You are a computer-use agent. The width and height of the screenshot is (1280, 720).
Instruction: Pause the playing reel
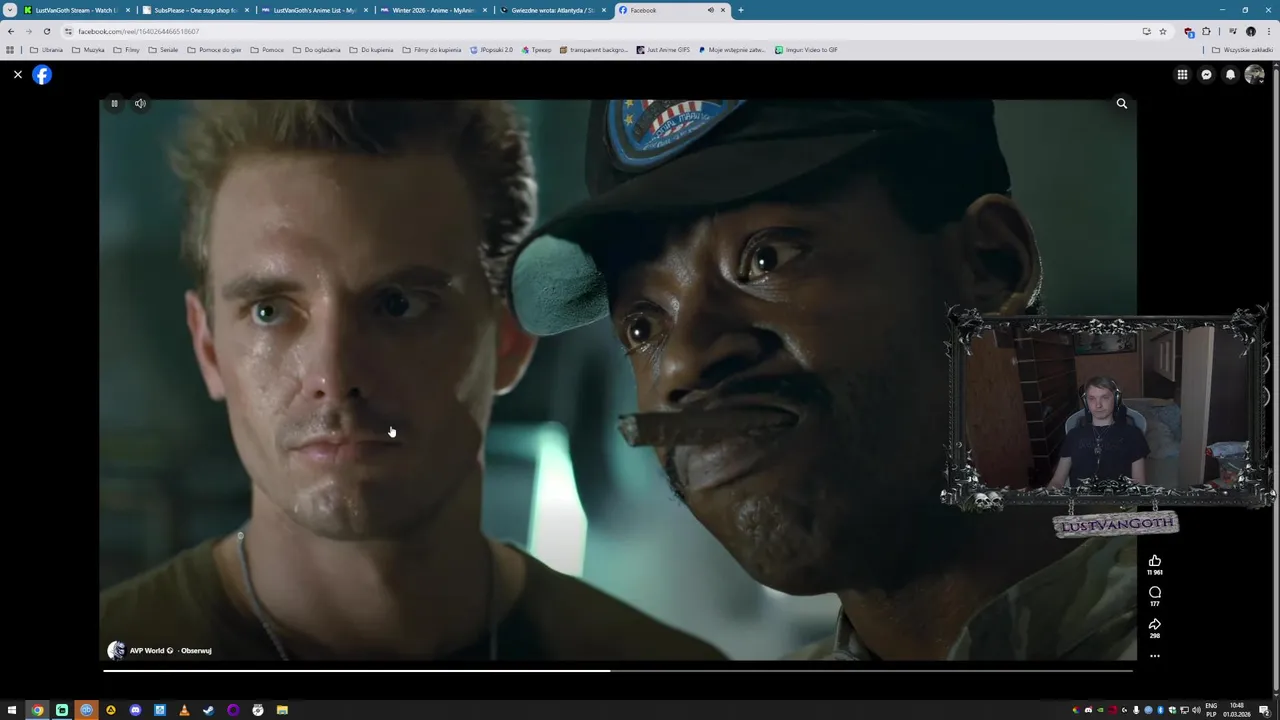point(114,103)
